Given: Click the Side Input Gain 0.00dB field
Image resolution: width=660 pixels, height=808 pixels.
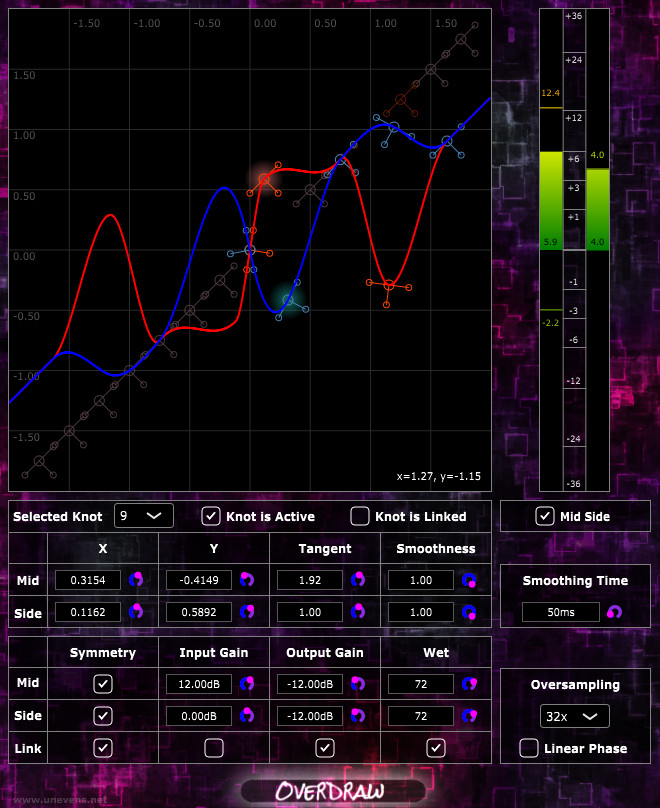Looking at the screenshot, I should click(199, 716).
